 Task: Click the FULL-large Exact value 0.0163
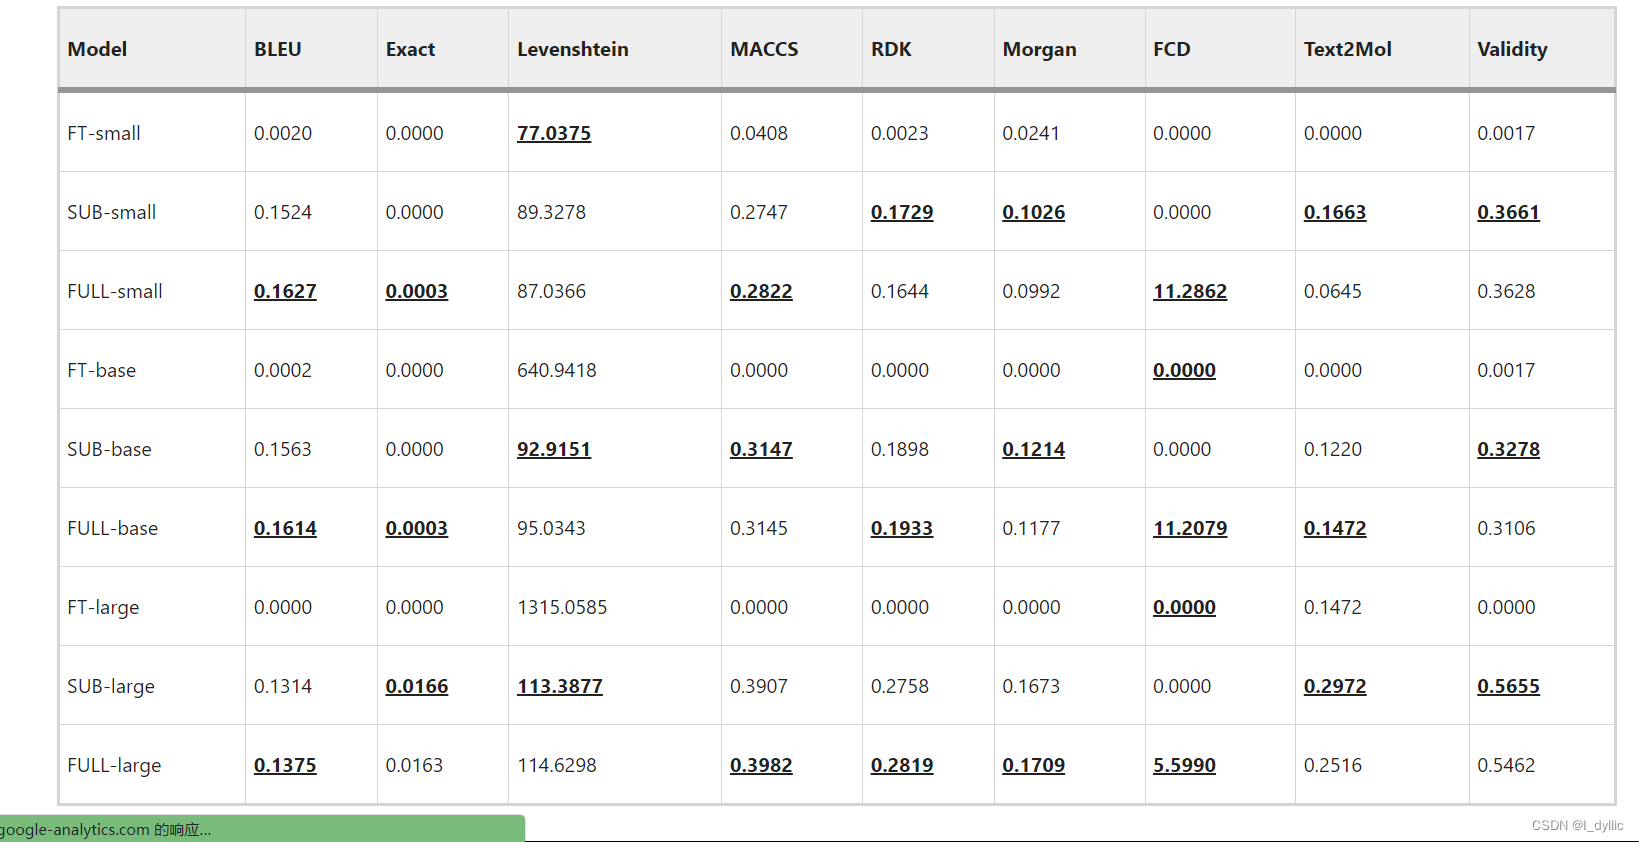click(414, 765)
